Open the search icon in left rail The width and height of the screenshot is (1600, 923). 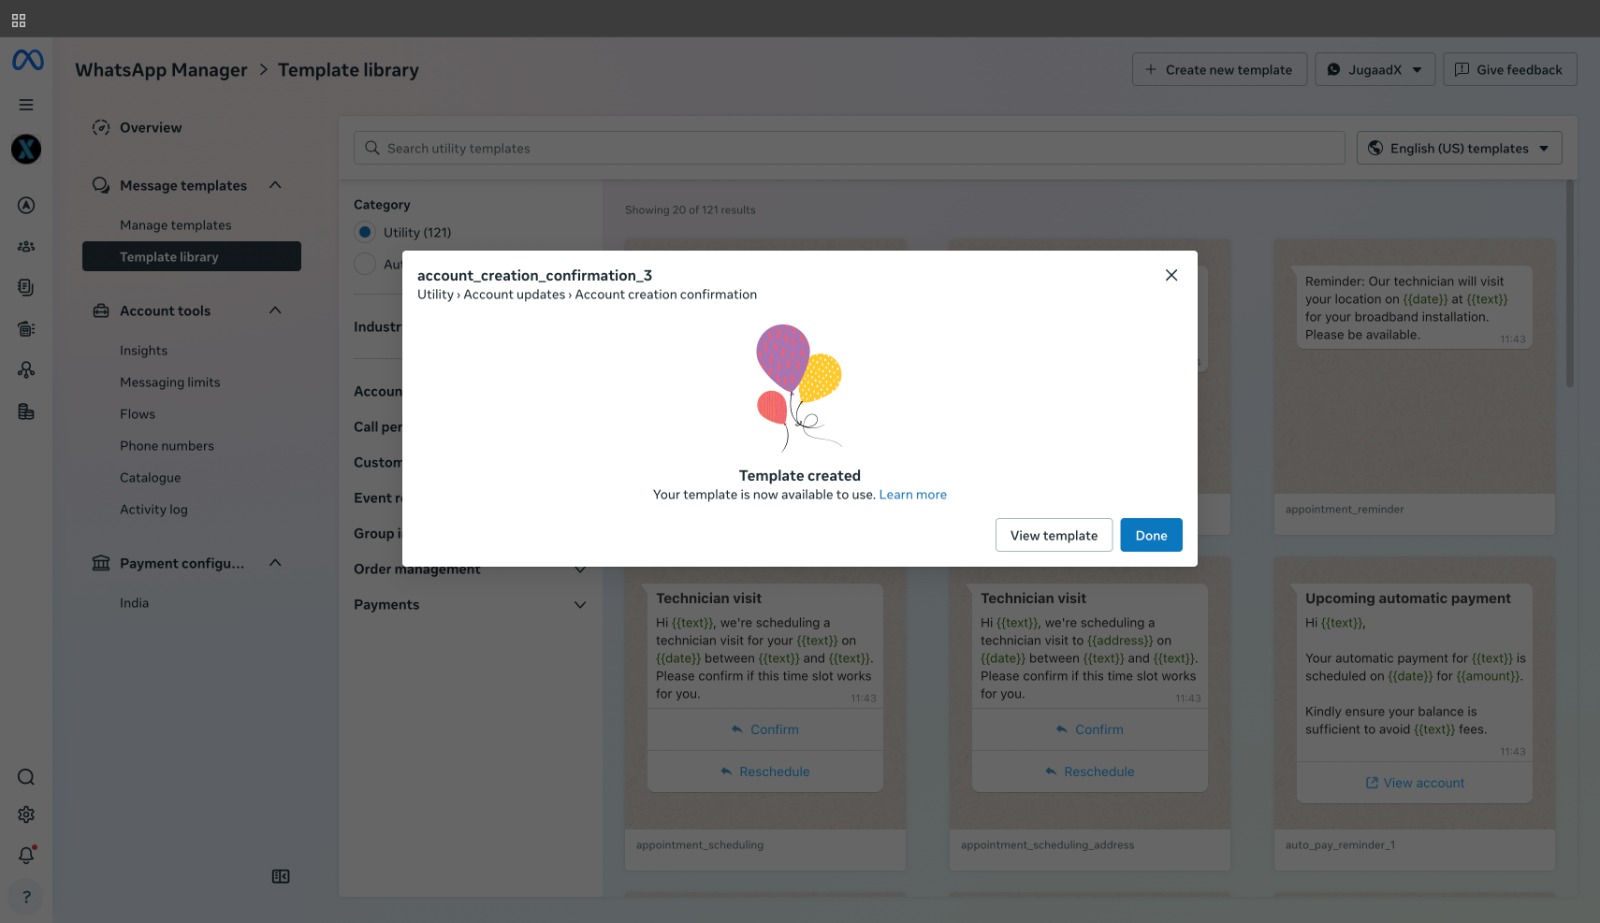pyautogui.click(x=27, y=777)
